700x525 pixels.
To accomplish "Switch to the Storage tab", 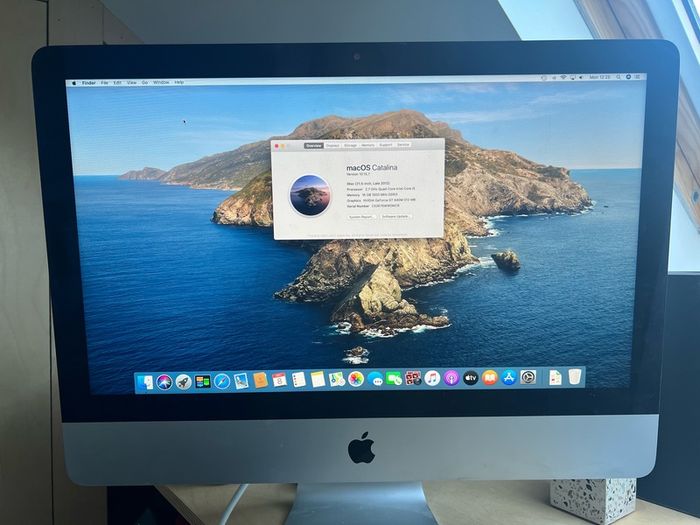I will pyautogui.click(x=350, y=145).
